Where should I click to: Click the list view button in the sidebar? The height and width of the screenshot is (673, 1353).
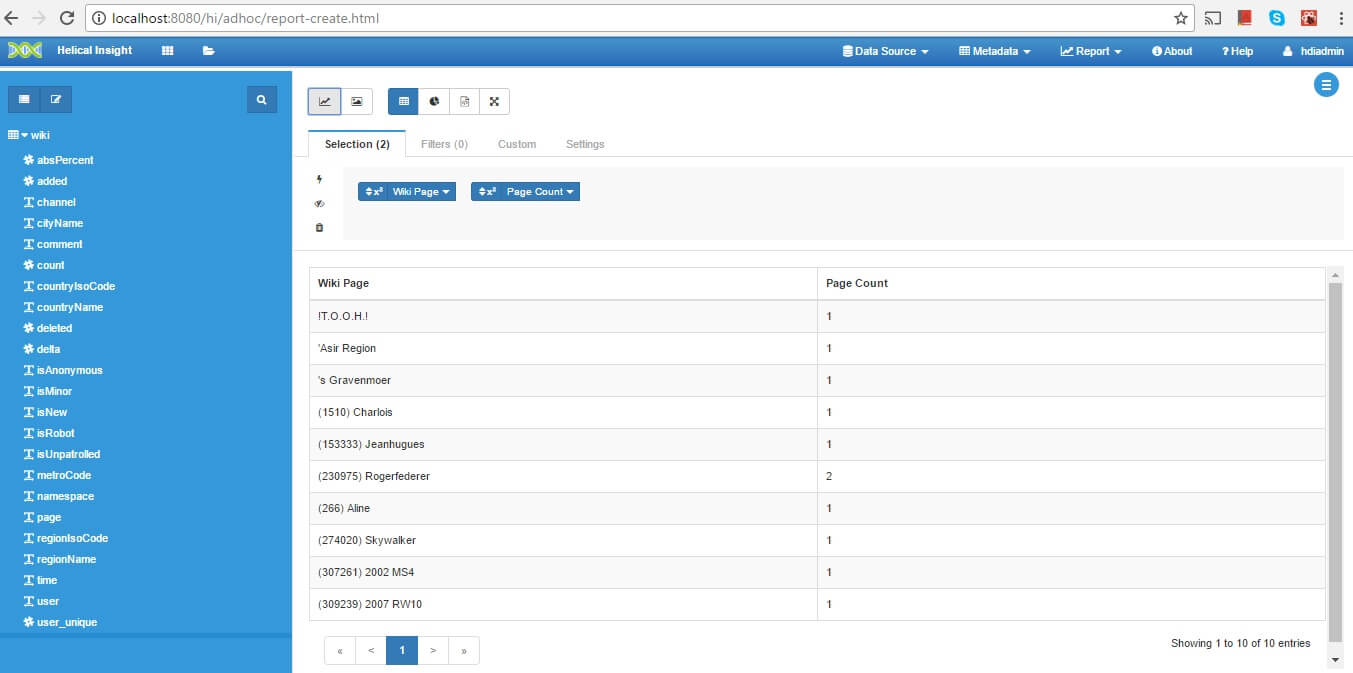24,99
